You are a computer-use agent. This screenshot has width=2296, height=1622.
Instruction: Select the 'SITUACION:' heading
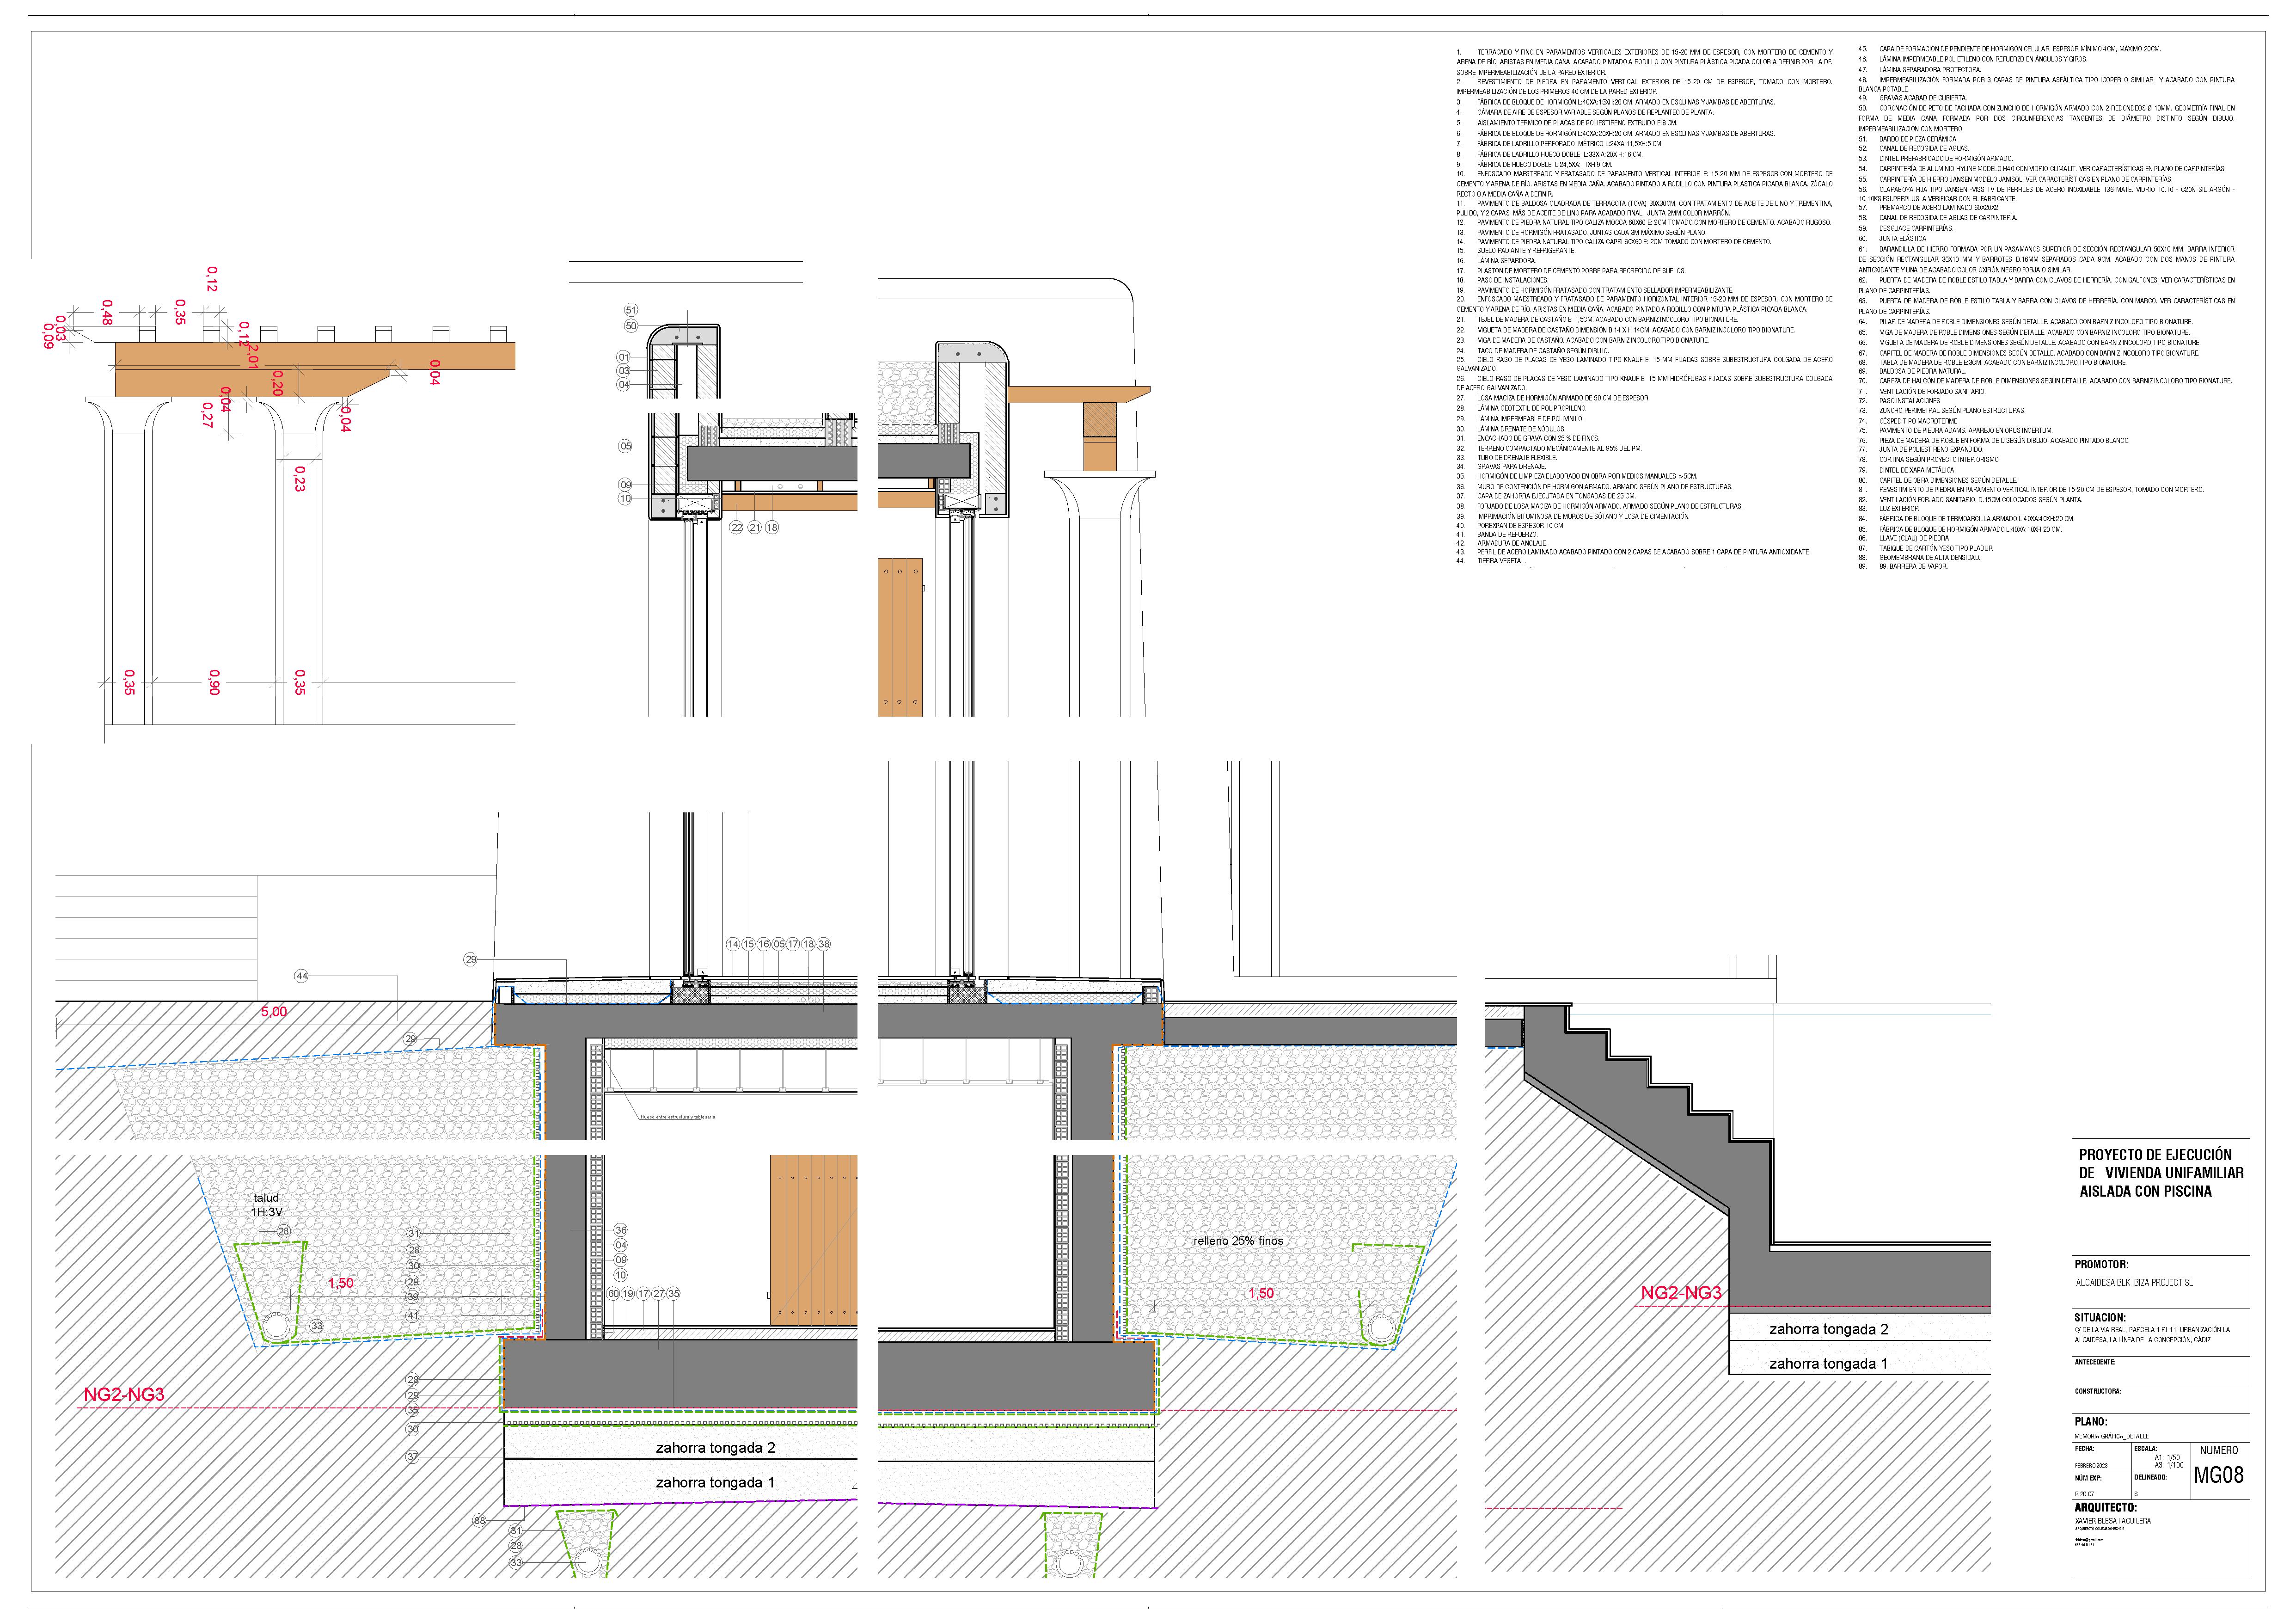point(2100,1318)
